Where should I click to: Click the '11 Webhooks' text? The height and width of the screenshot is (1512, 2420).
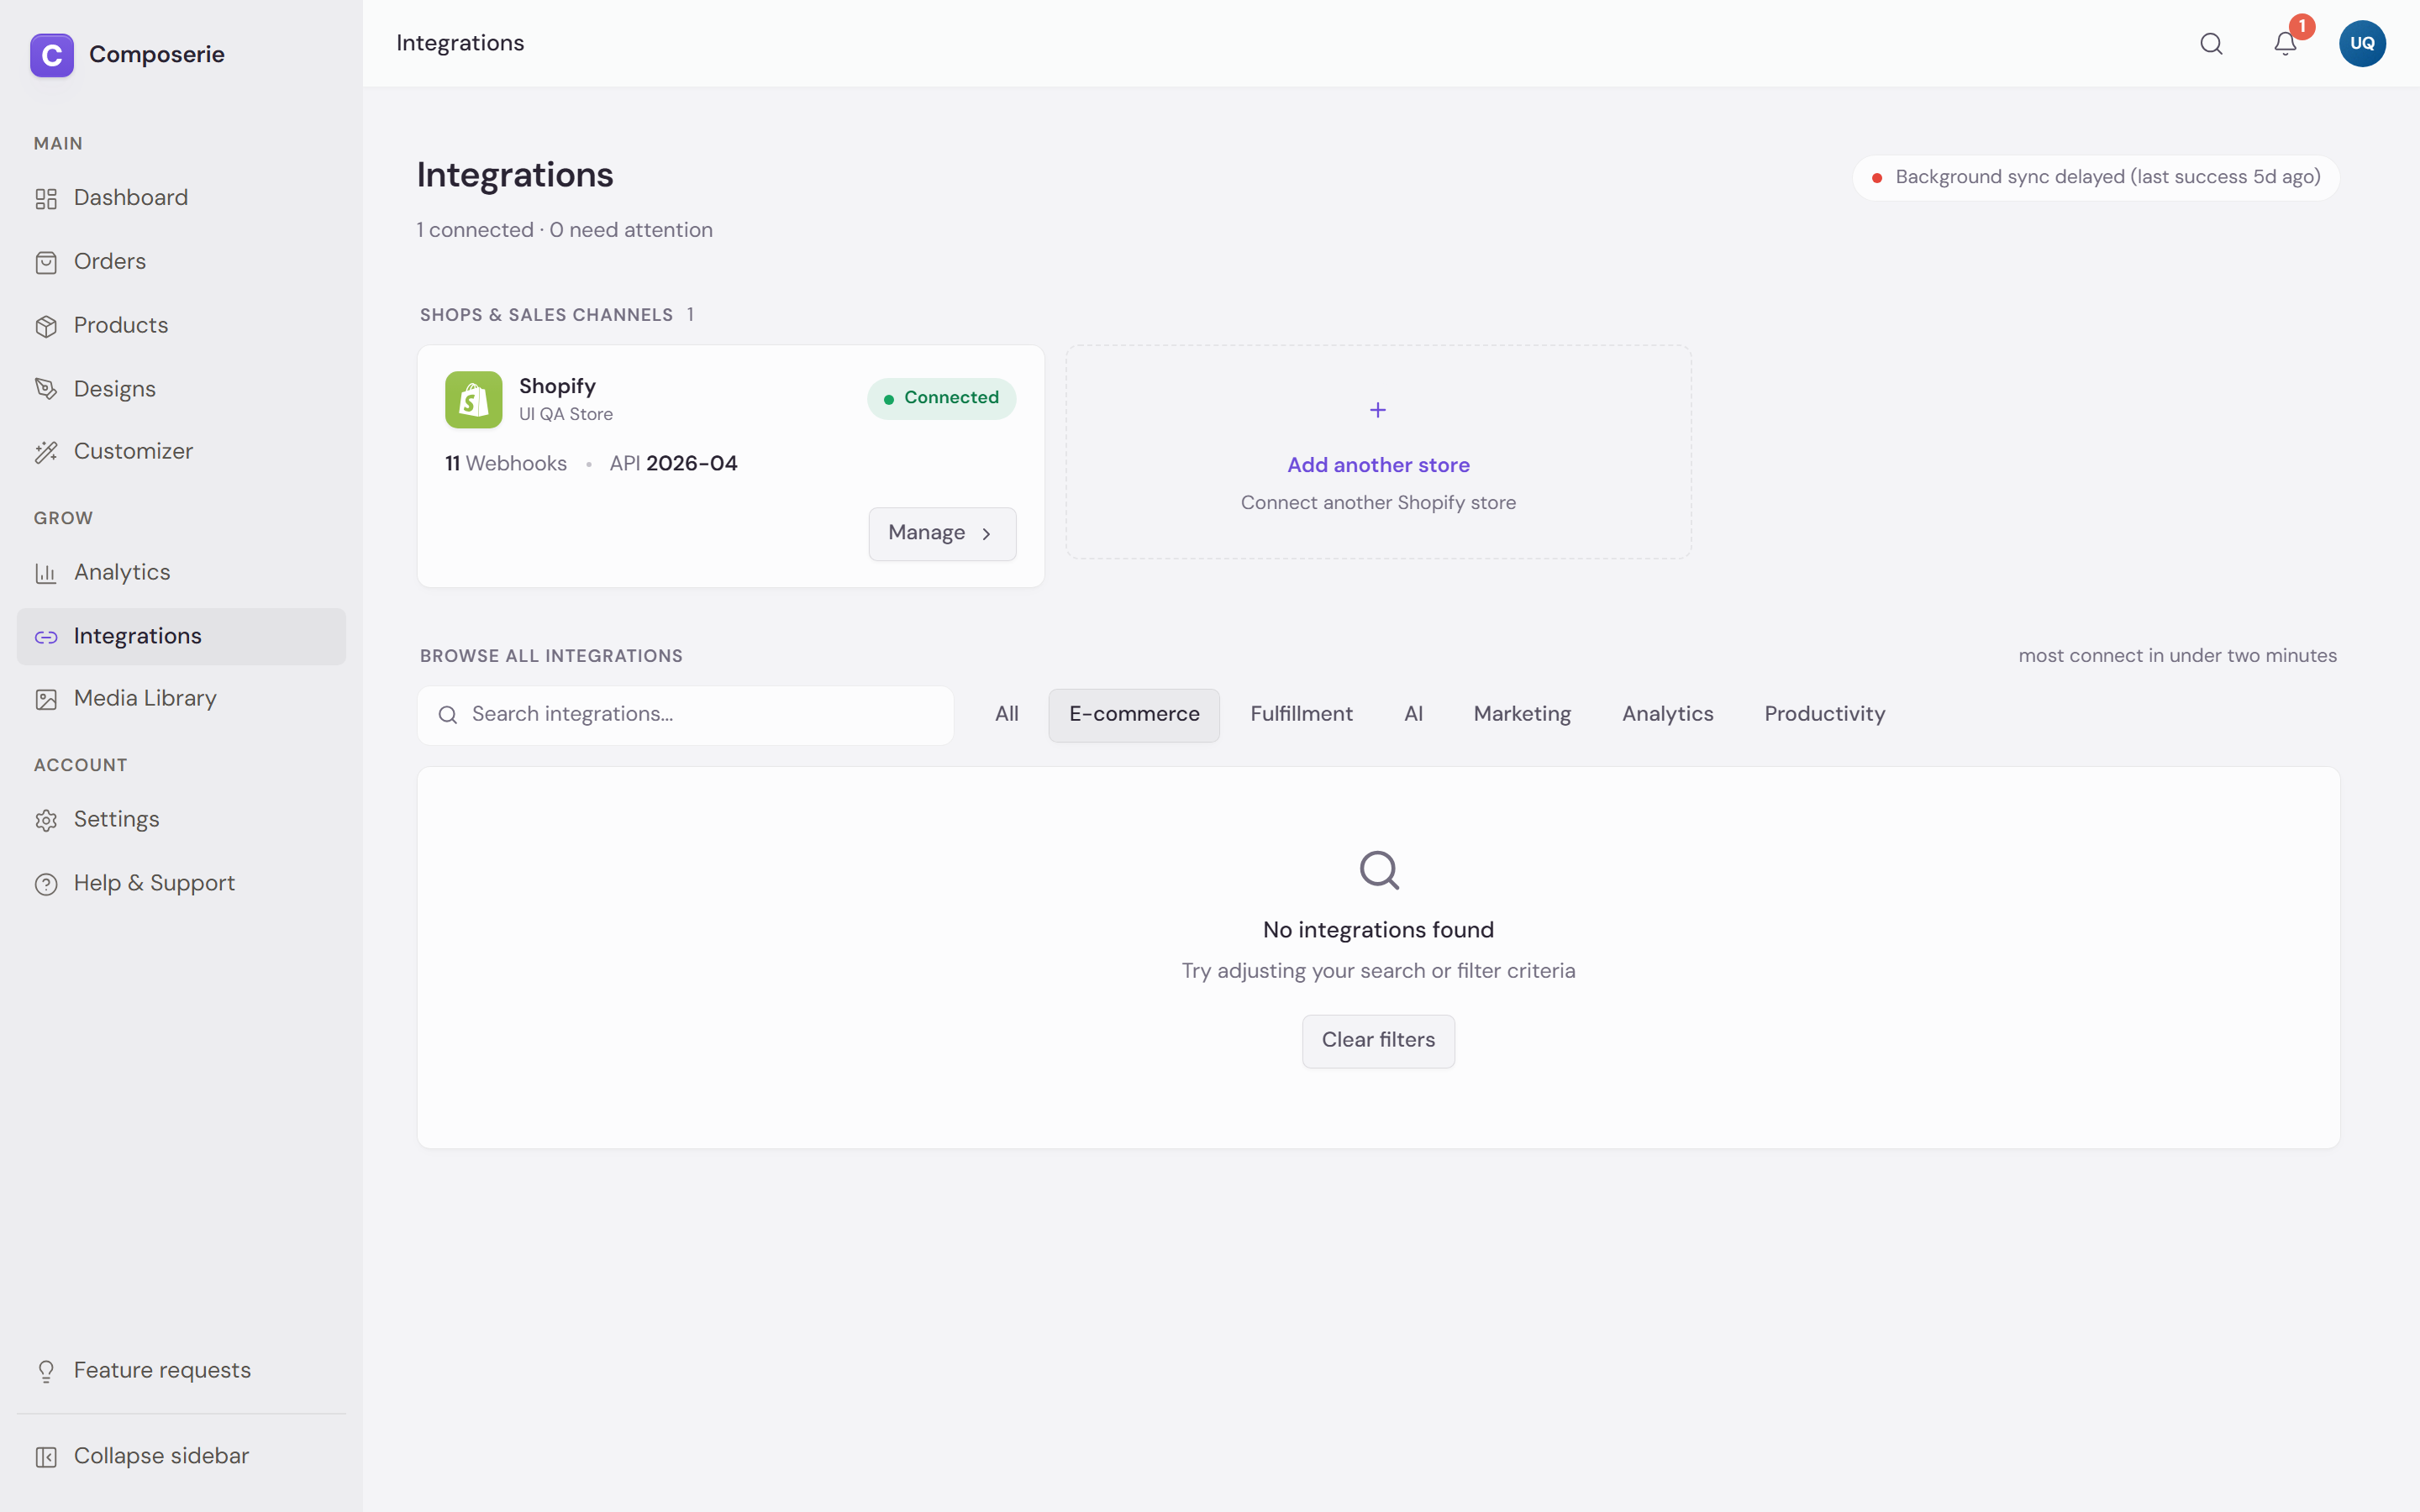pyautogui.click(x=506, y=463)
